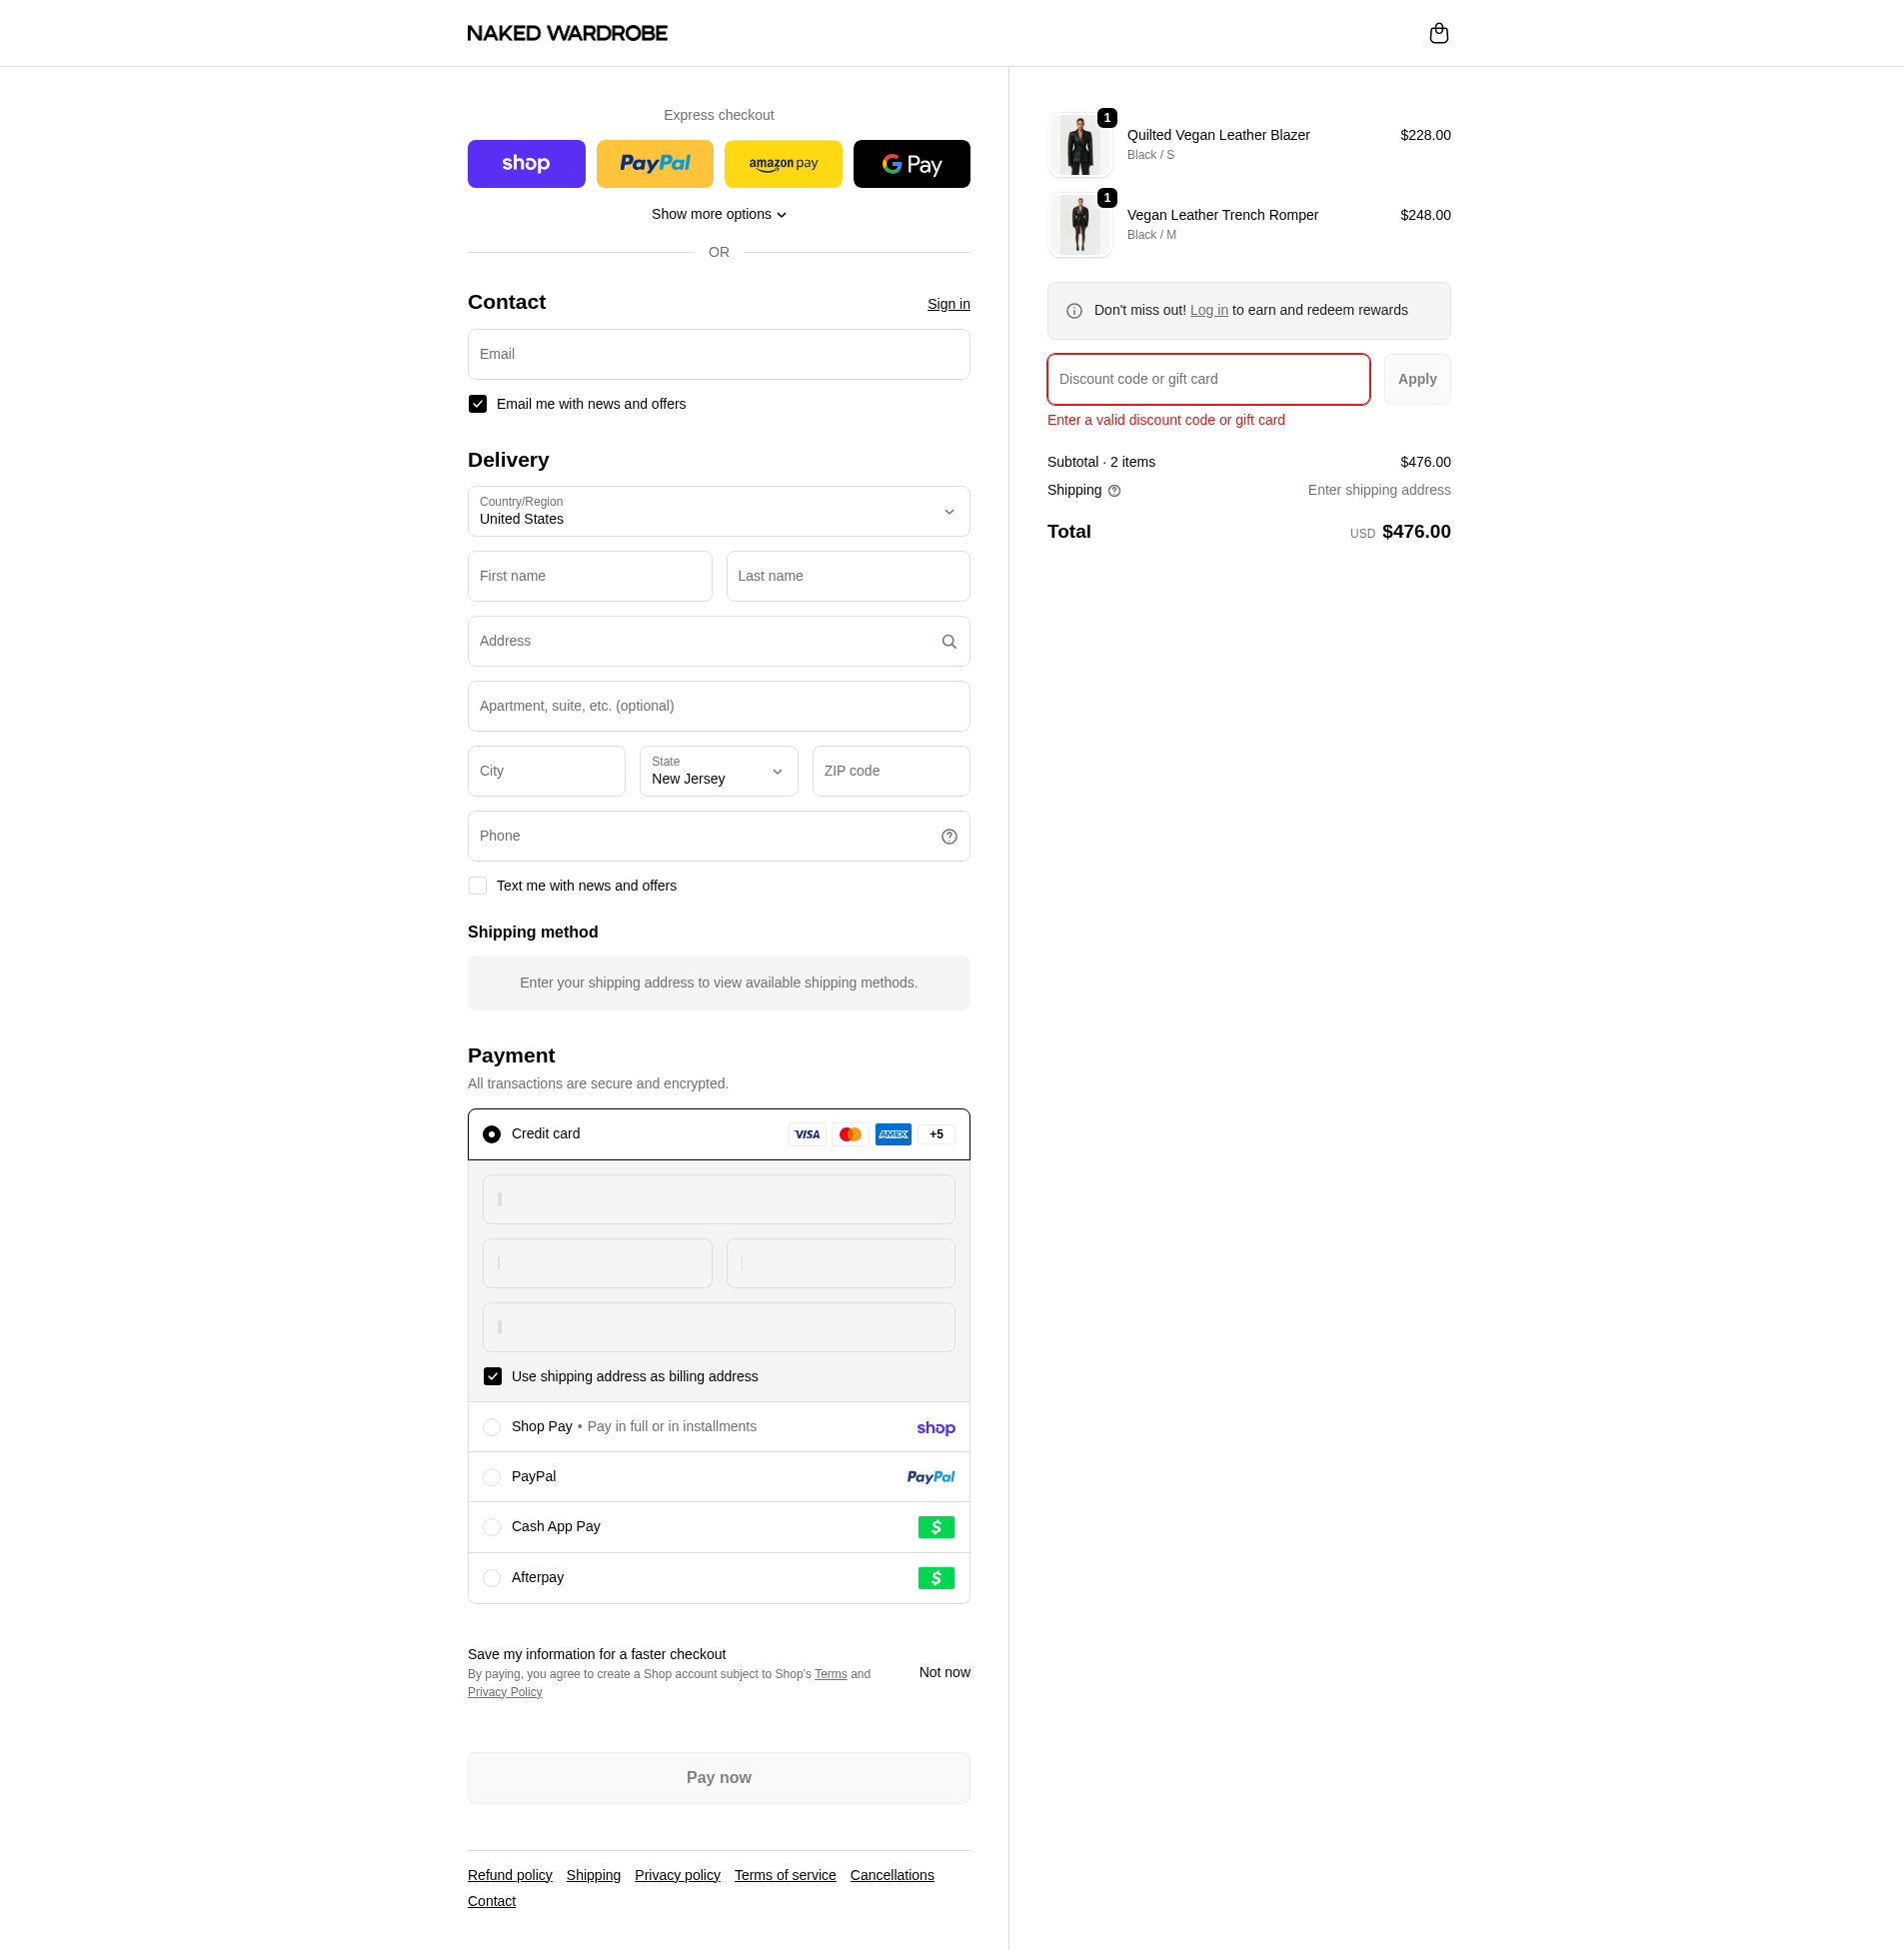Change the New Jersey state selection
Image resolution: width=1904 pixels, height=1950 pixels.
tap(718, 771)
